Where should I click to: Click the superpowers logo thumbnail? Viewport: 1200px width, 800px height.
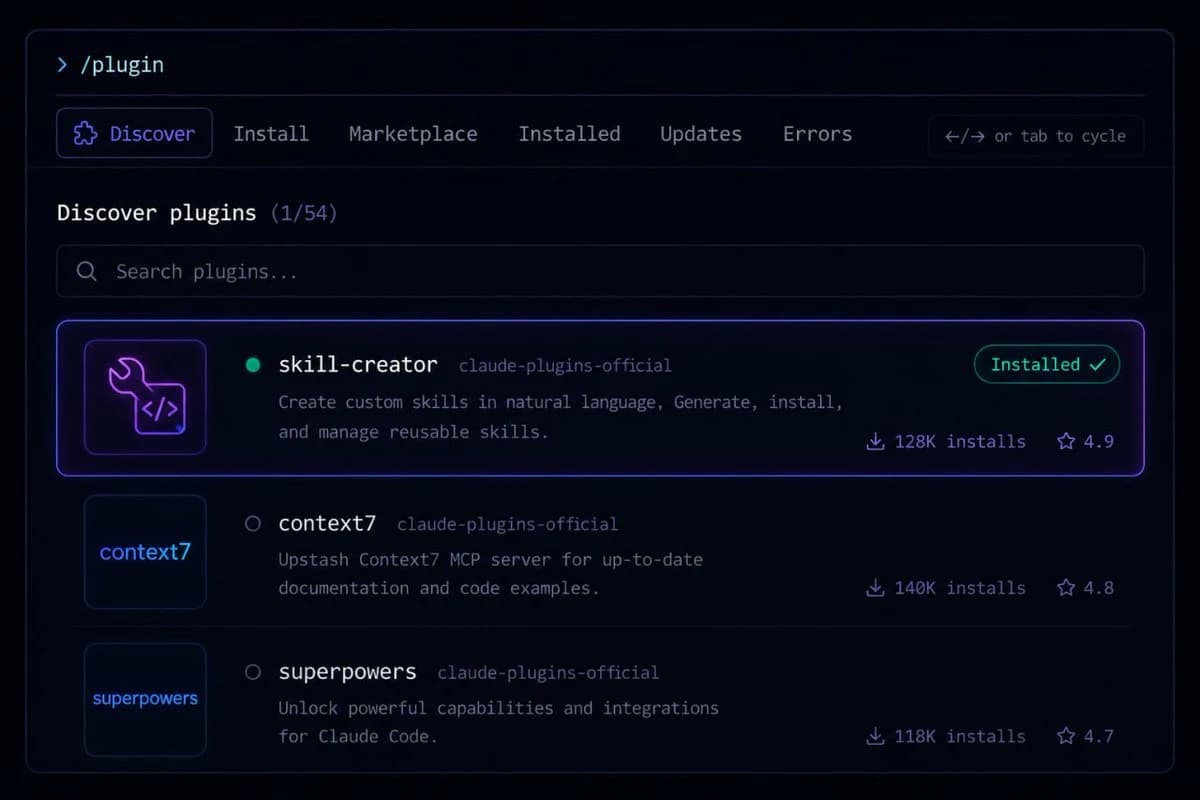click(145, 699)
